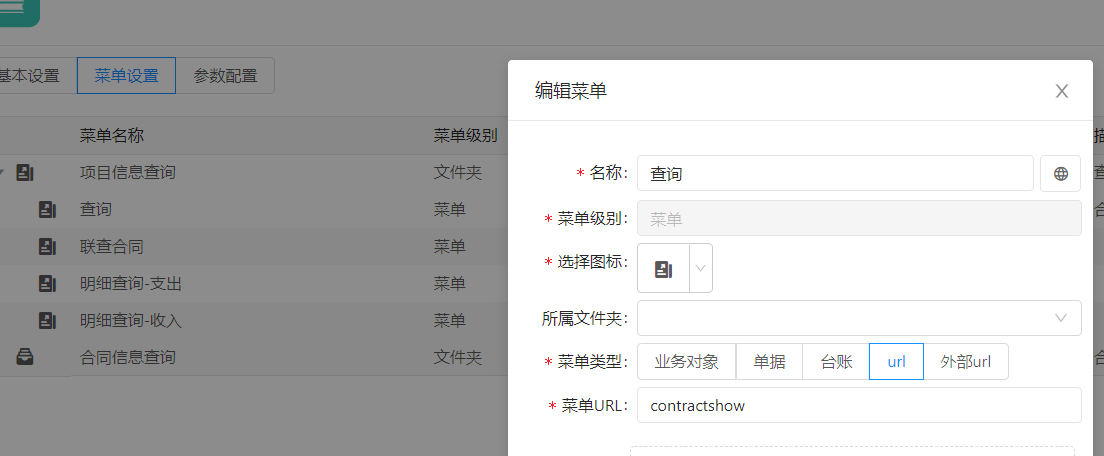This screenshot has height=456, width=1104.
Task: Click the icon of 明细查询-支出 row
Action: [x=47, y=284]
